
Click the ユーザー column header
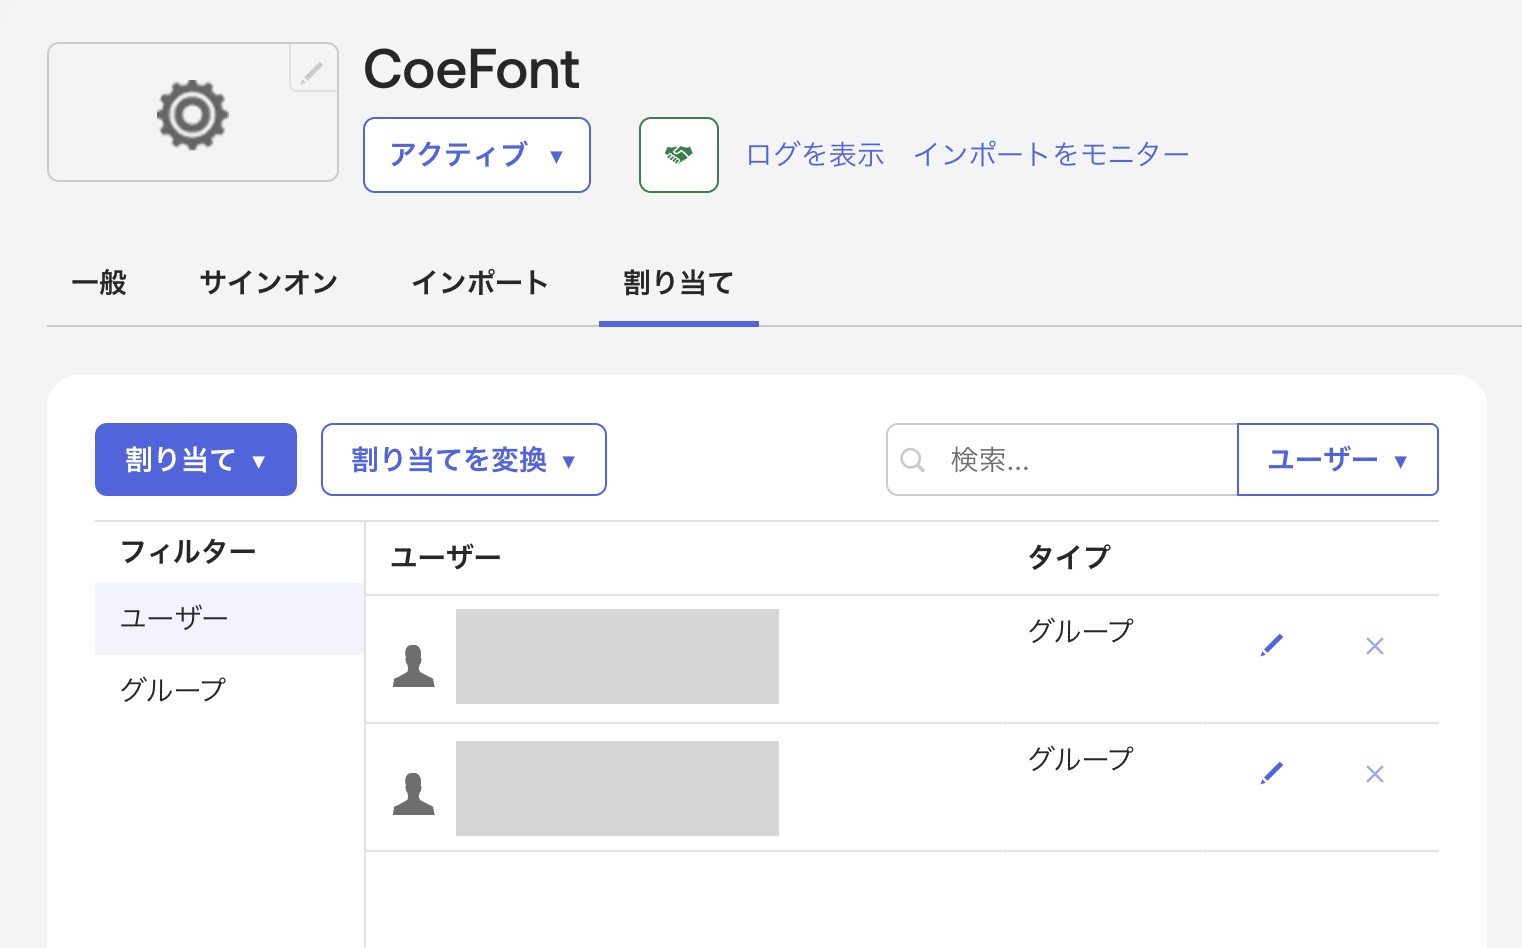point(446,558)
